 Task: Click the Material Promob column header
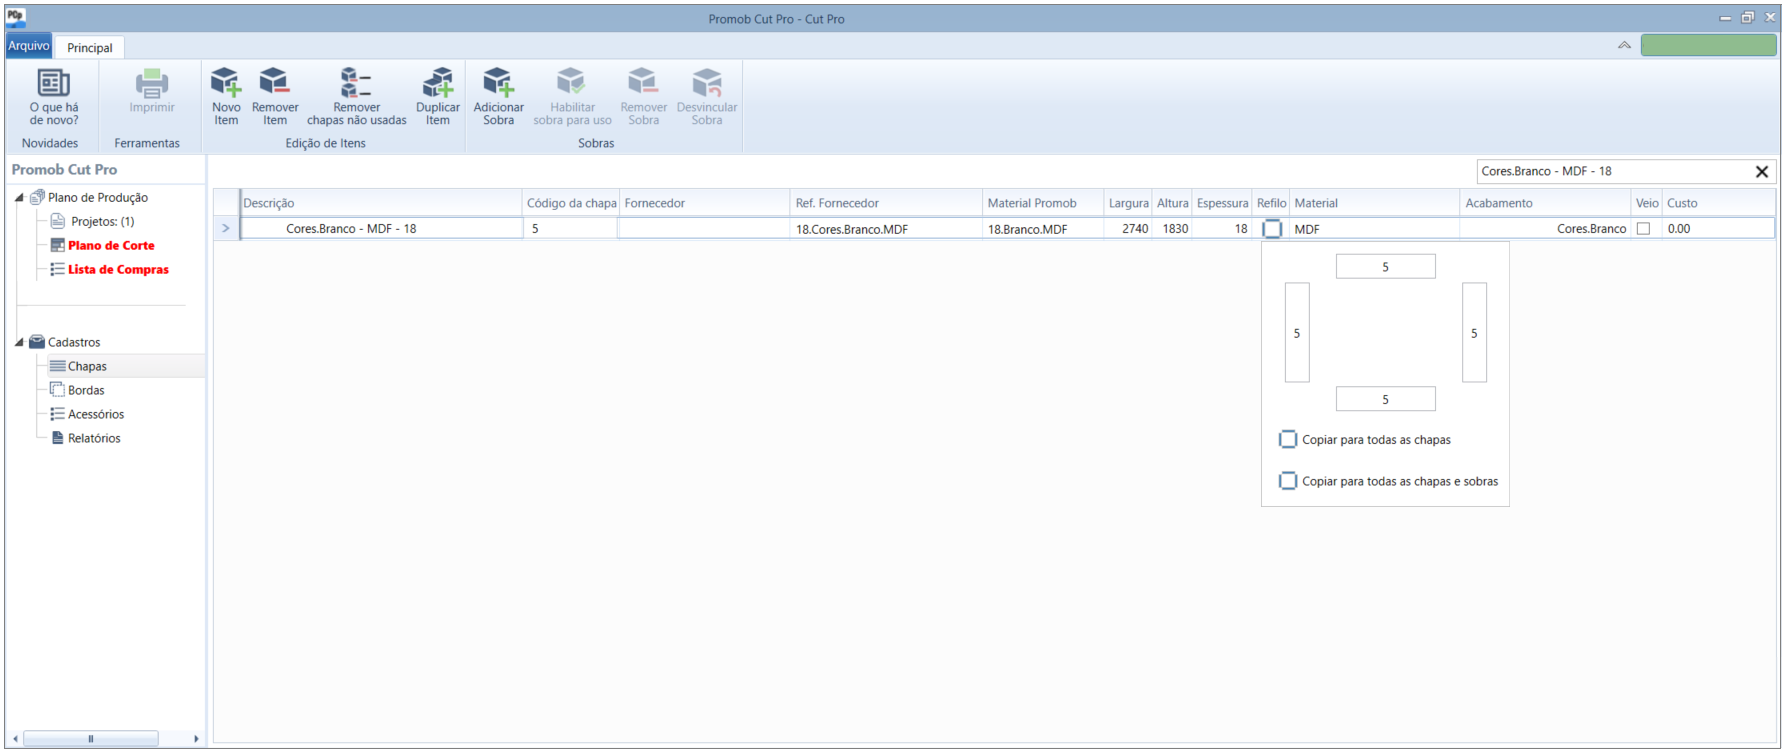tap(1043, 203)
